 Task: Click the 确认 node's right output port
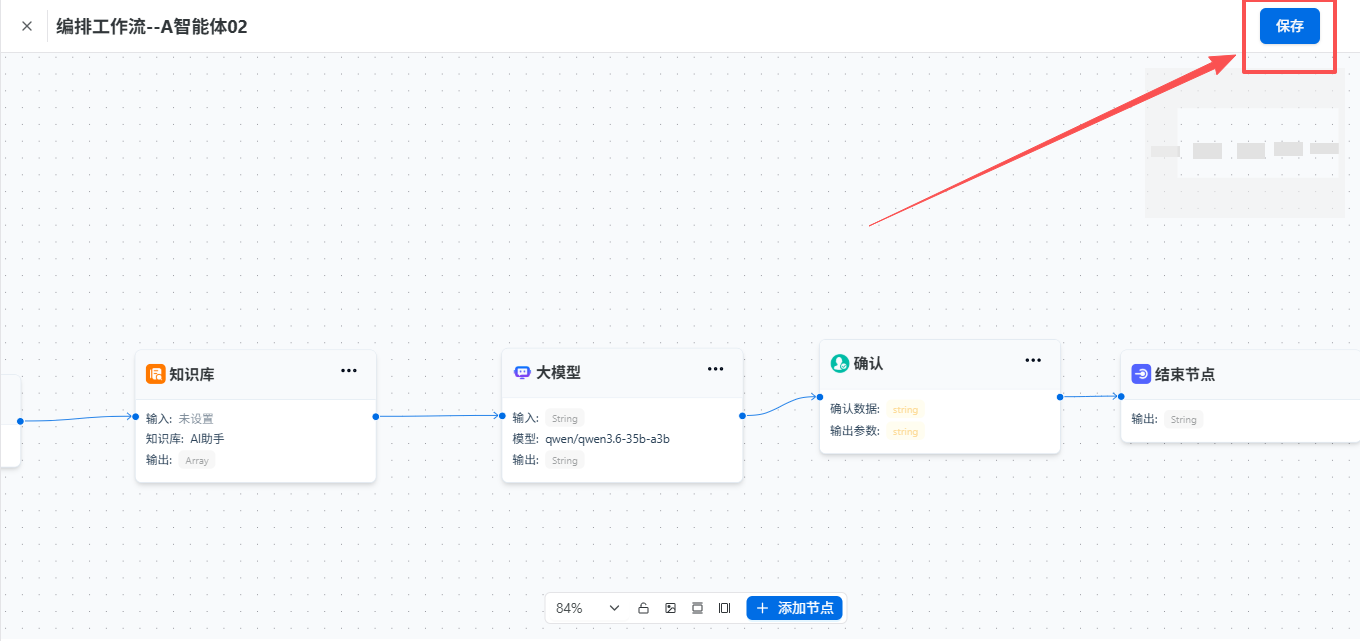coord(1060,397)
